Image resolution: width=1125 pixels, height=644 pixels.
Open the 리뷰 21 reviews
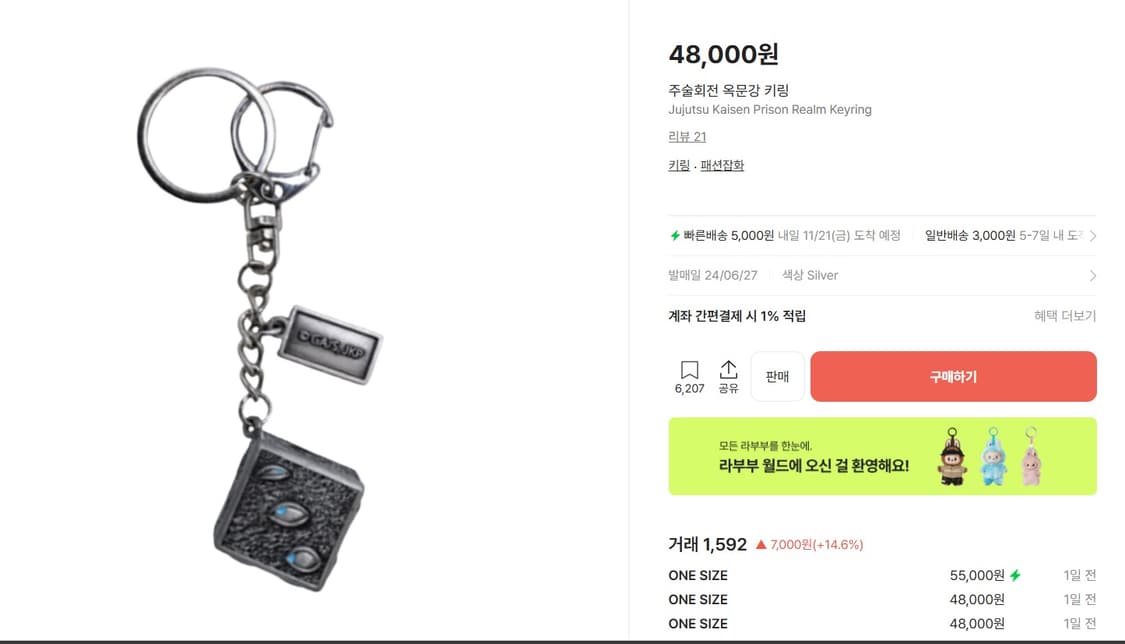click(687, 136)
